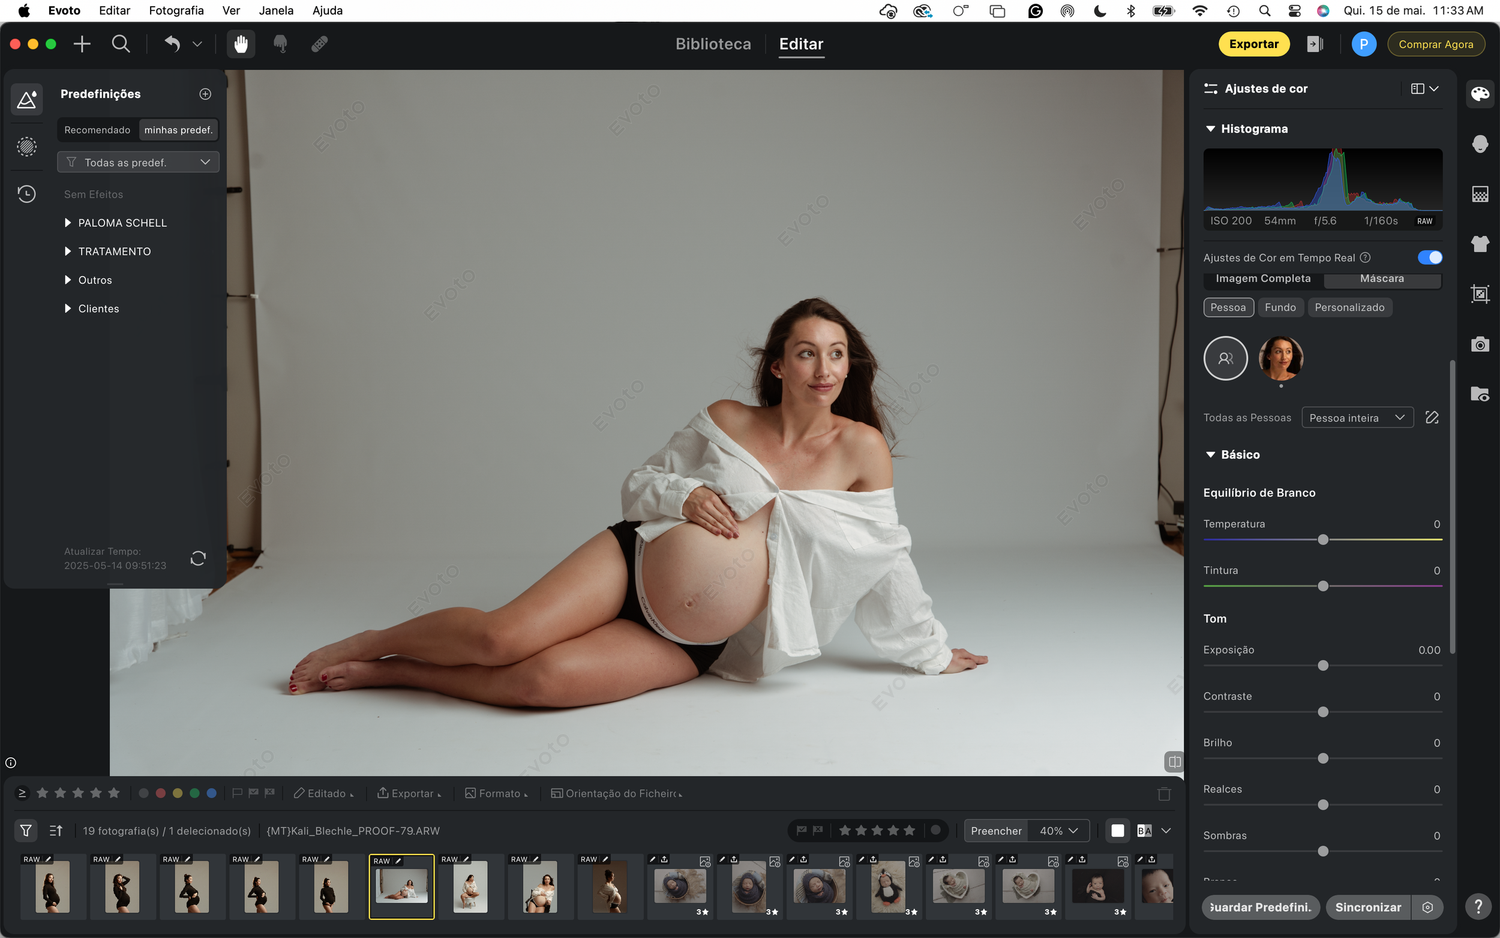1500x938 pixels.
Task: Select the Recomendado presets tab
Action: point(97,130)
